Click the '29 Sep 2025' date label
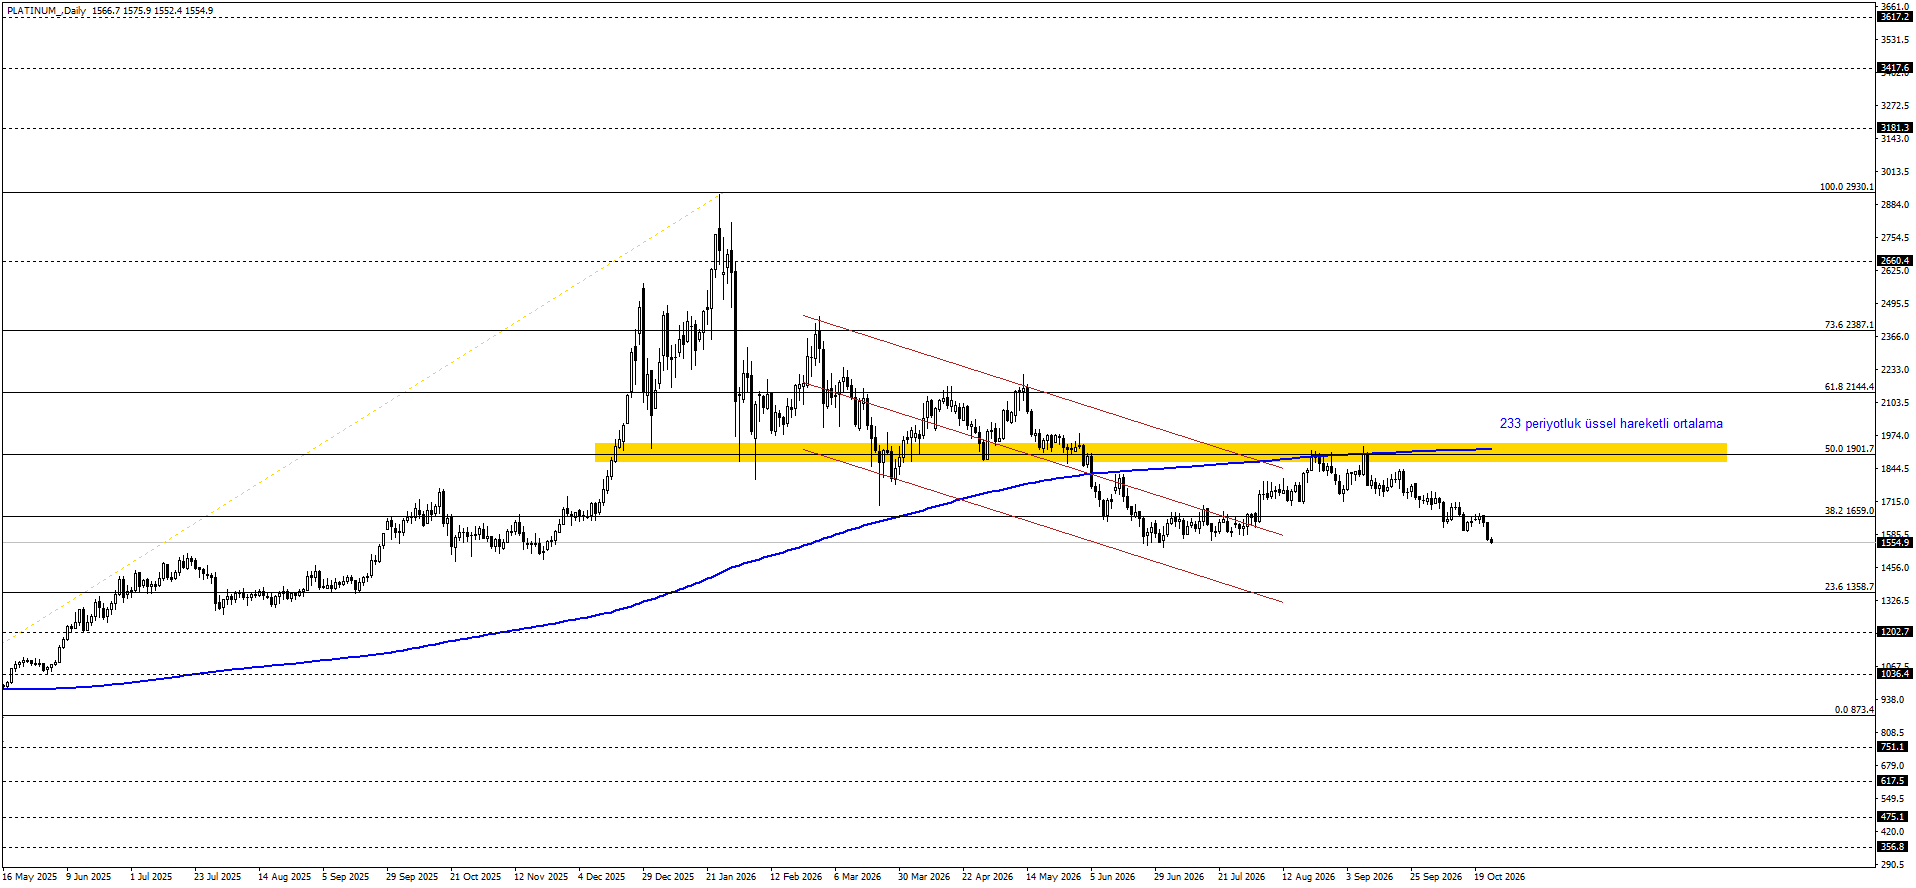The image size is (1916, 888). (x=412, y=877)
